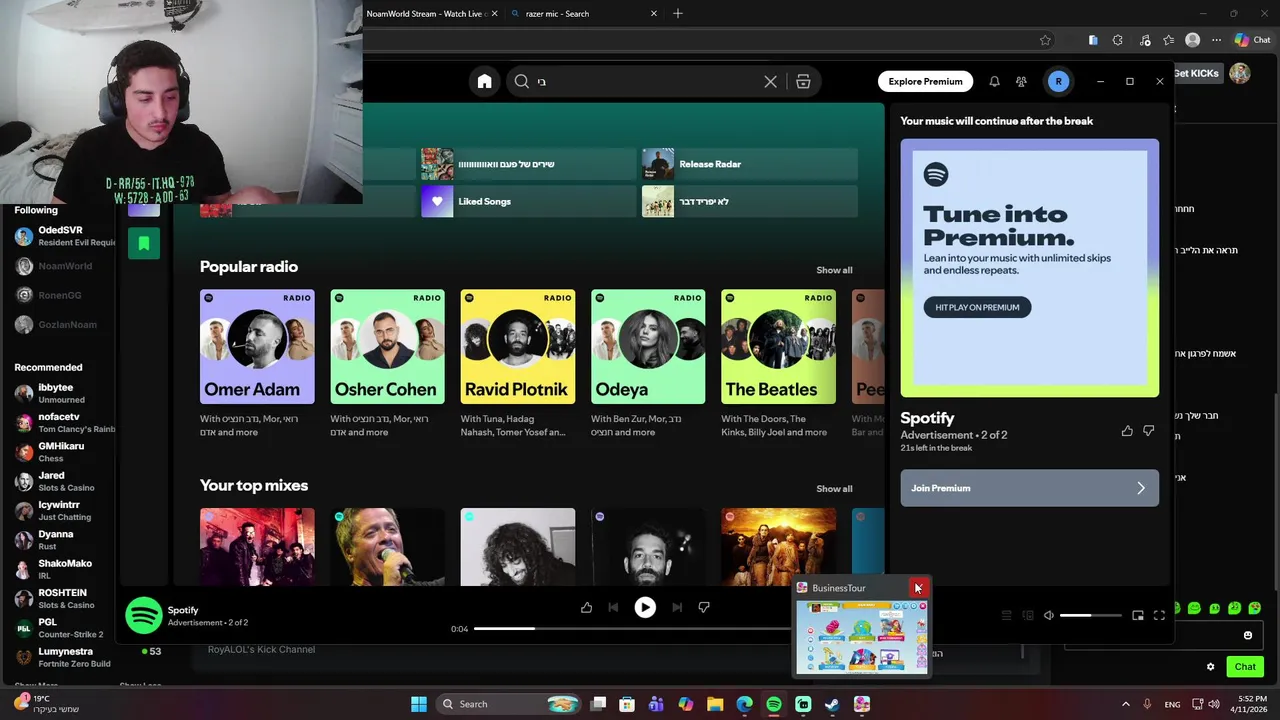1280x720 pixels.
Task: Mute Spotify with the speaker icon
Action: click(x=1048, y=616)
